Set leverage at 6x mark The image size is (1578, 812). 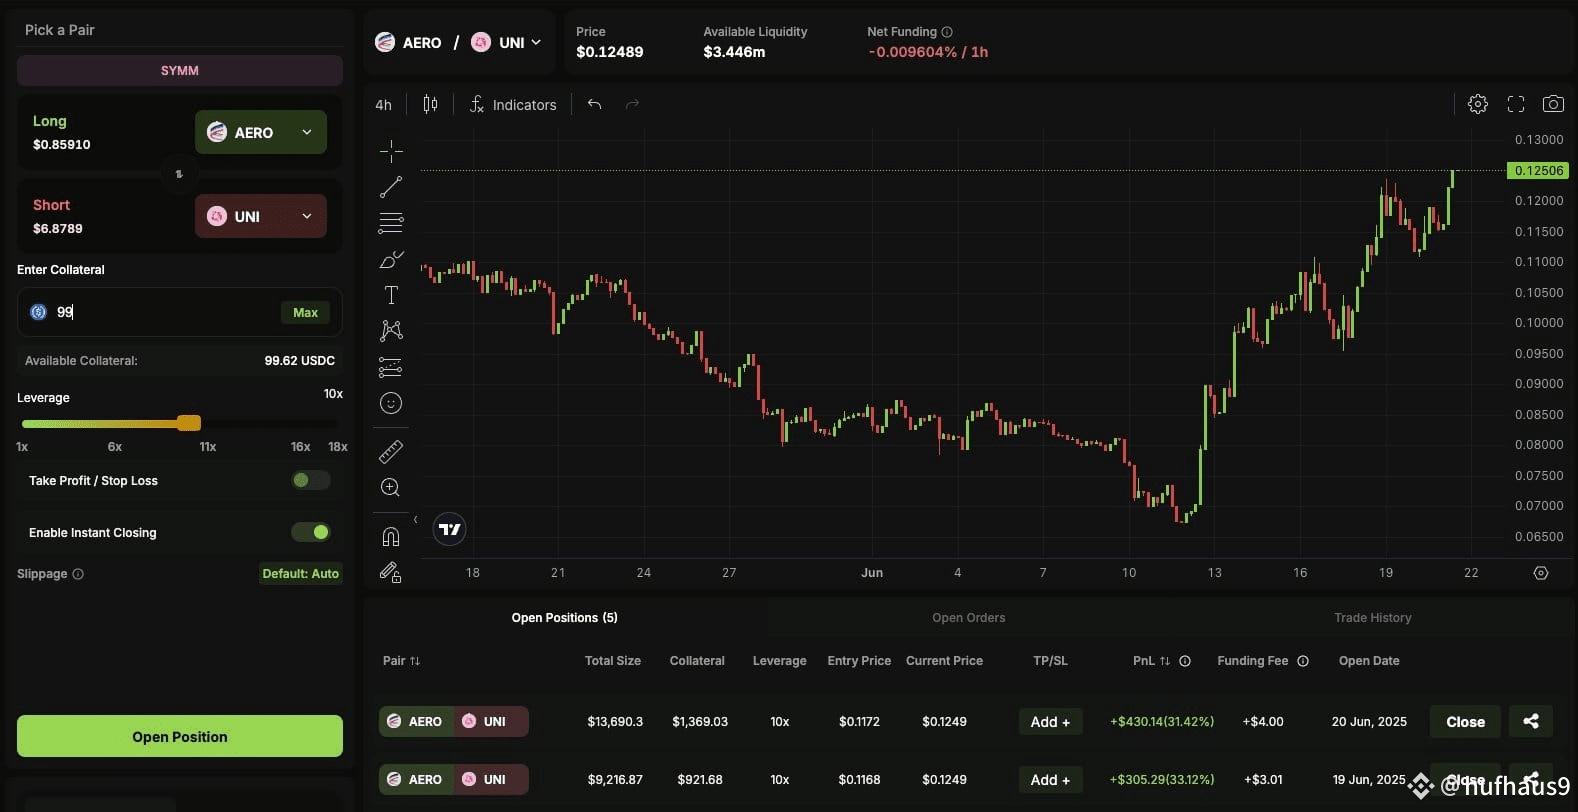(115, 447)
